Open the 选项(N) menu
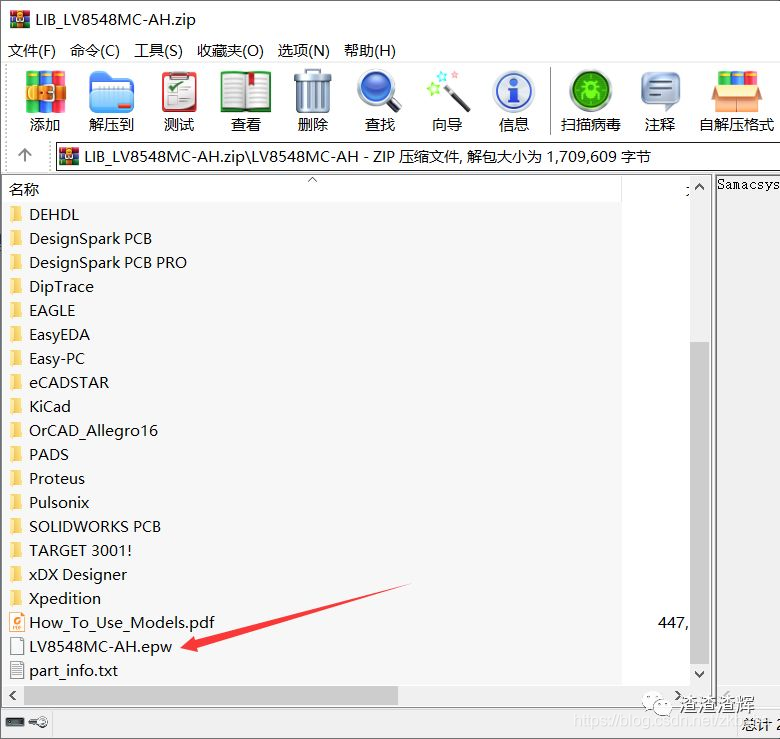This screenshot has width=780, height=739. point(303,50)
